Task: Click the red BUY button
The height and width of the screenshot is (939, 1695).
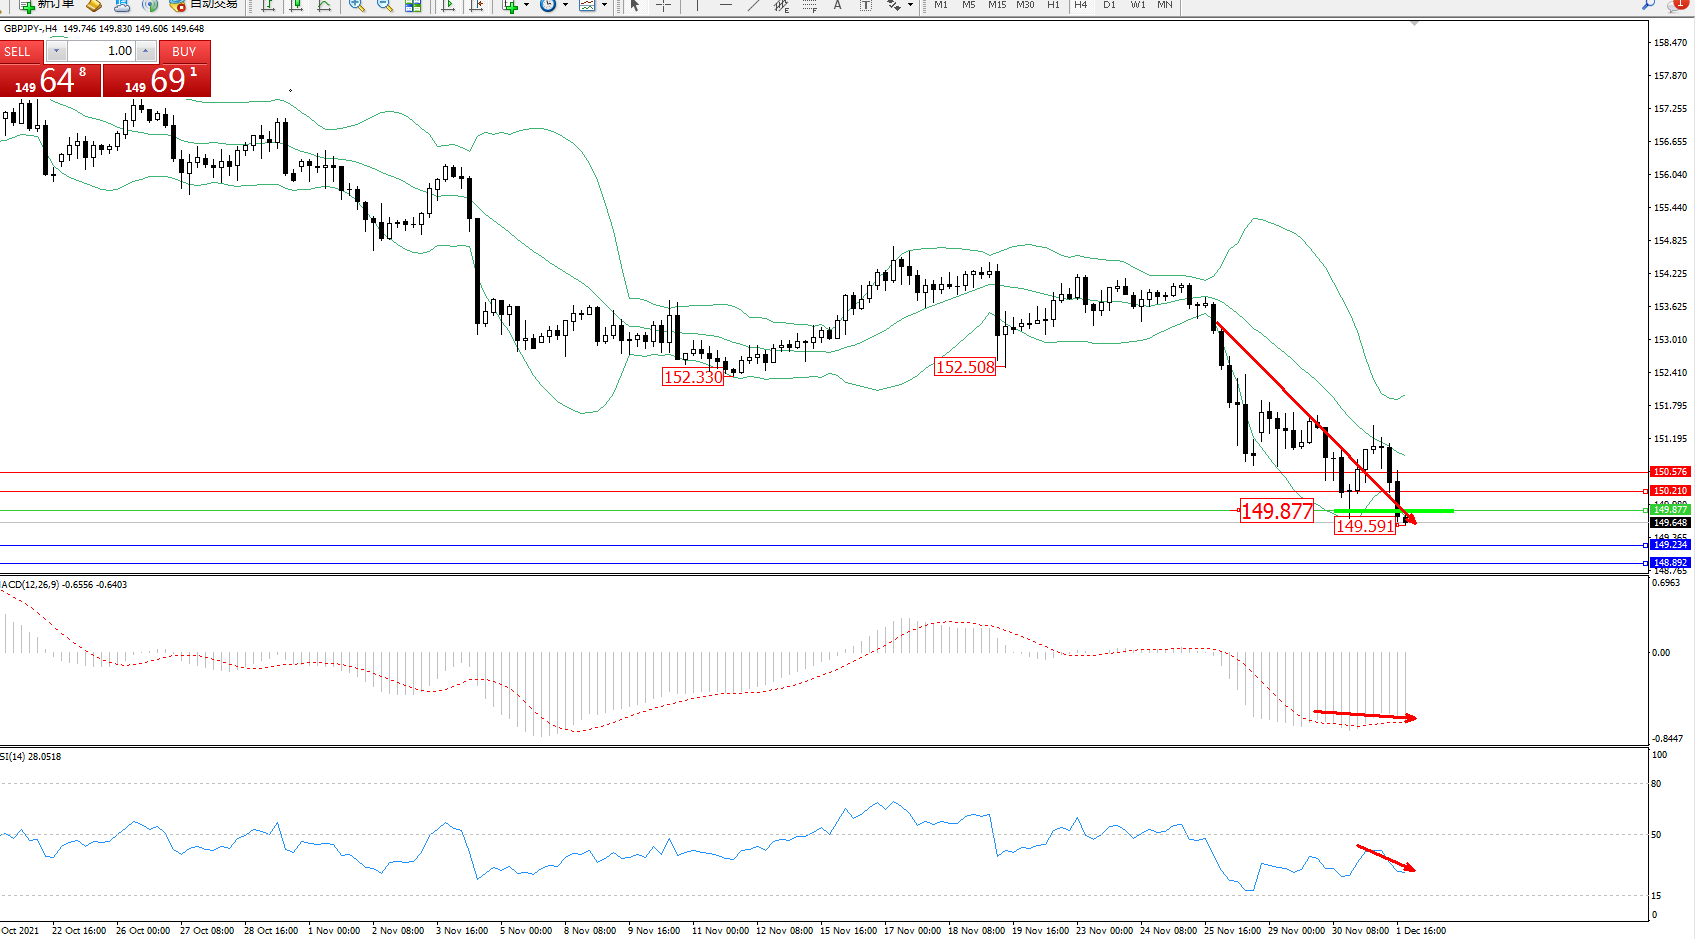Action: pyautogui.click(x=184, y=51)
